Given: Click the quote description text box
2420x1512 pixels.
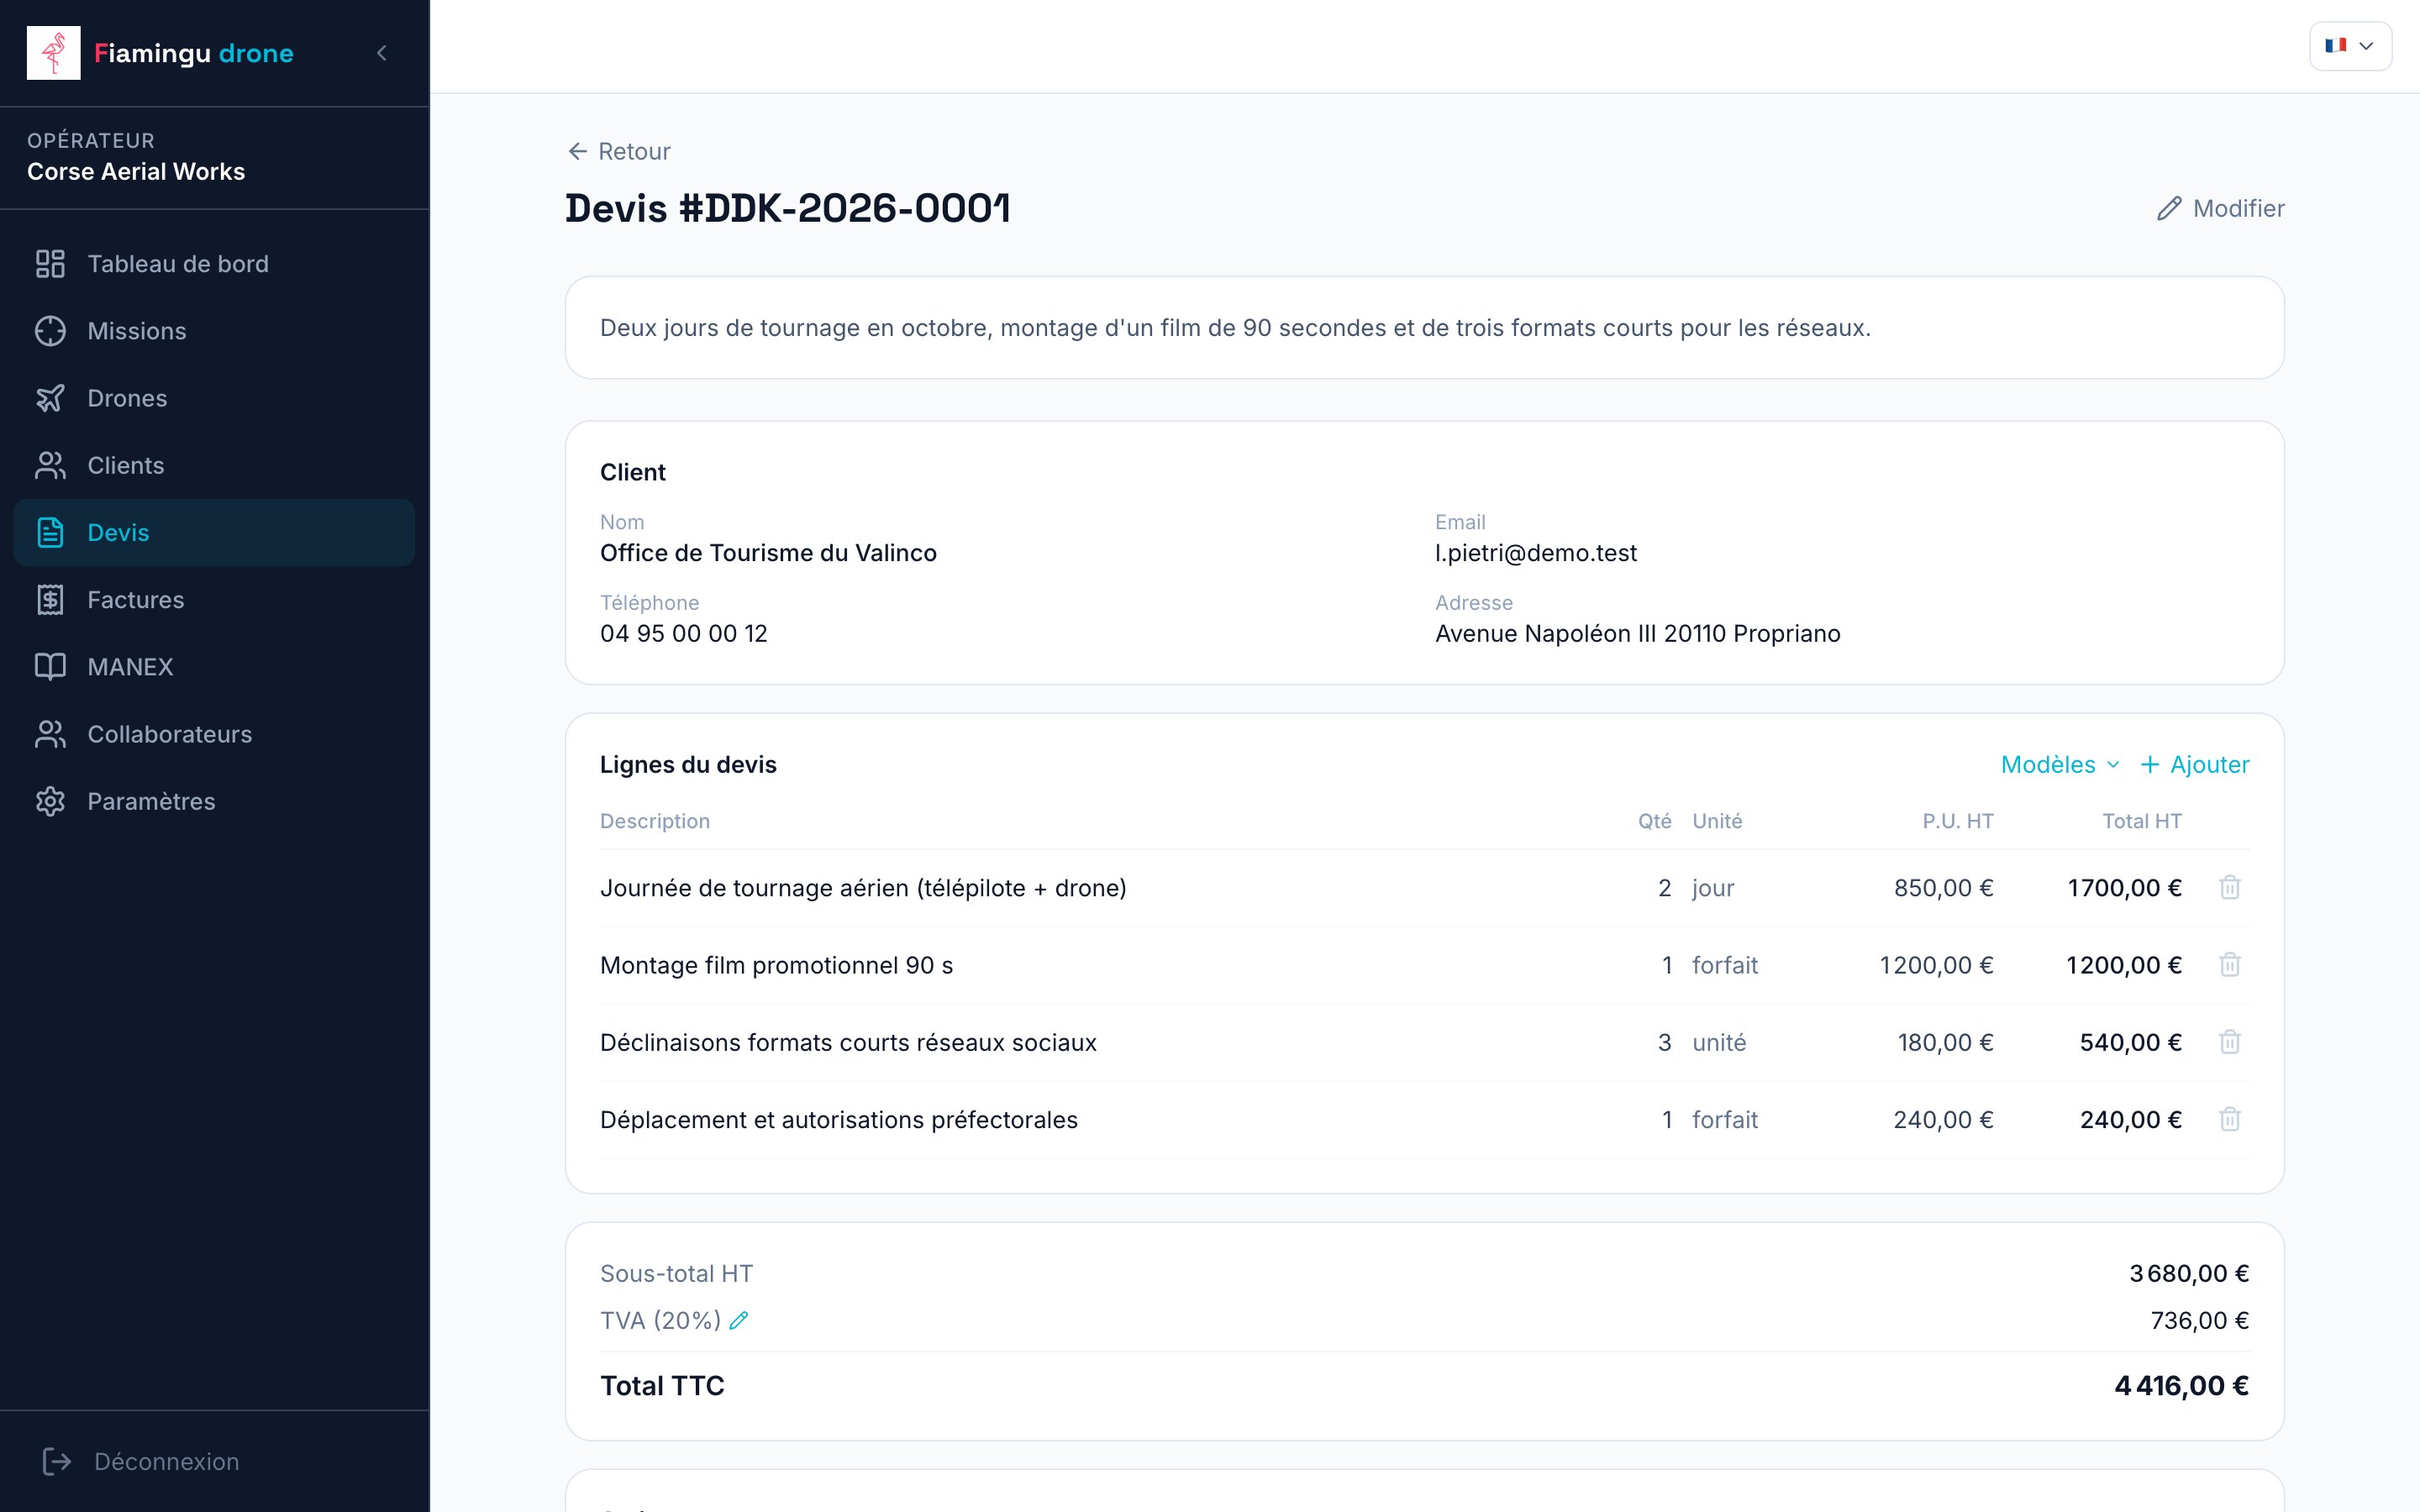Looking at the screenshot, I should pyautogui.click(x=1424, y=328).
